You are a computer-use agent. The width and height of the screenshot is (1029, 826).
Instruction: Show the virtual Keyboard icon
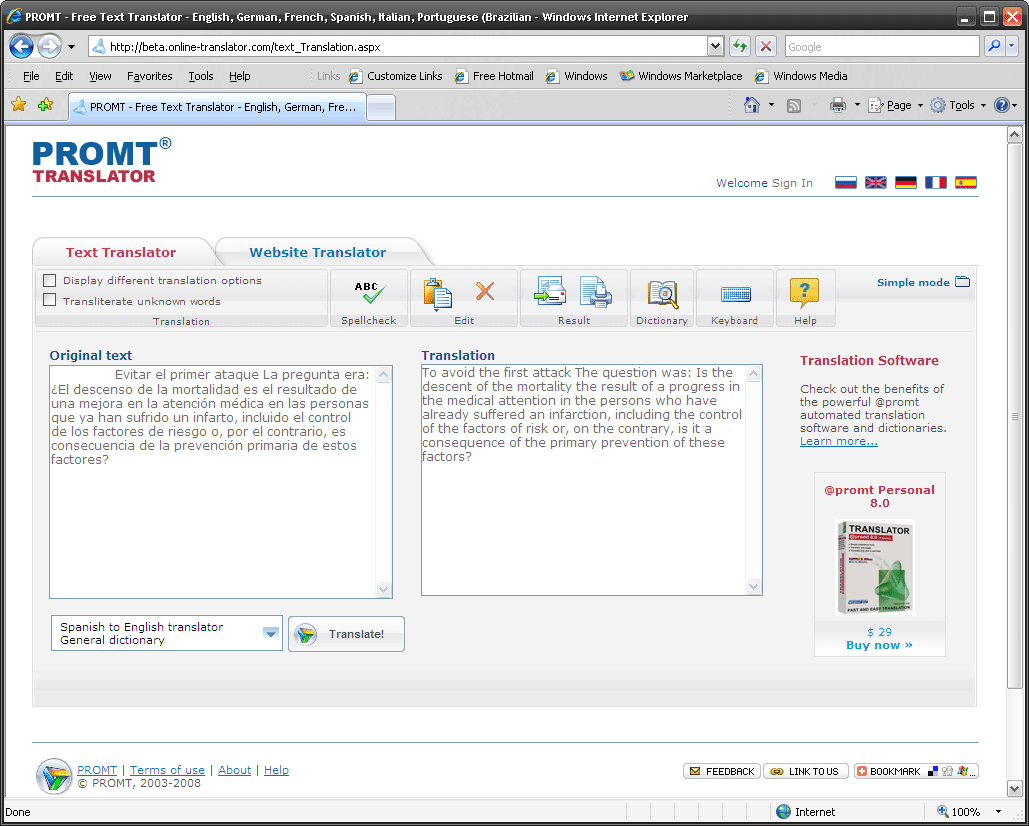[735, 294]
